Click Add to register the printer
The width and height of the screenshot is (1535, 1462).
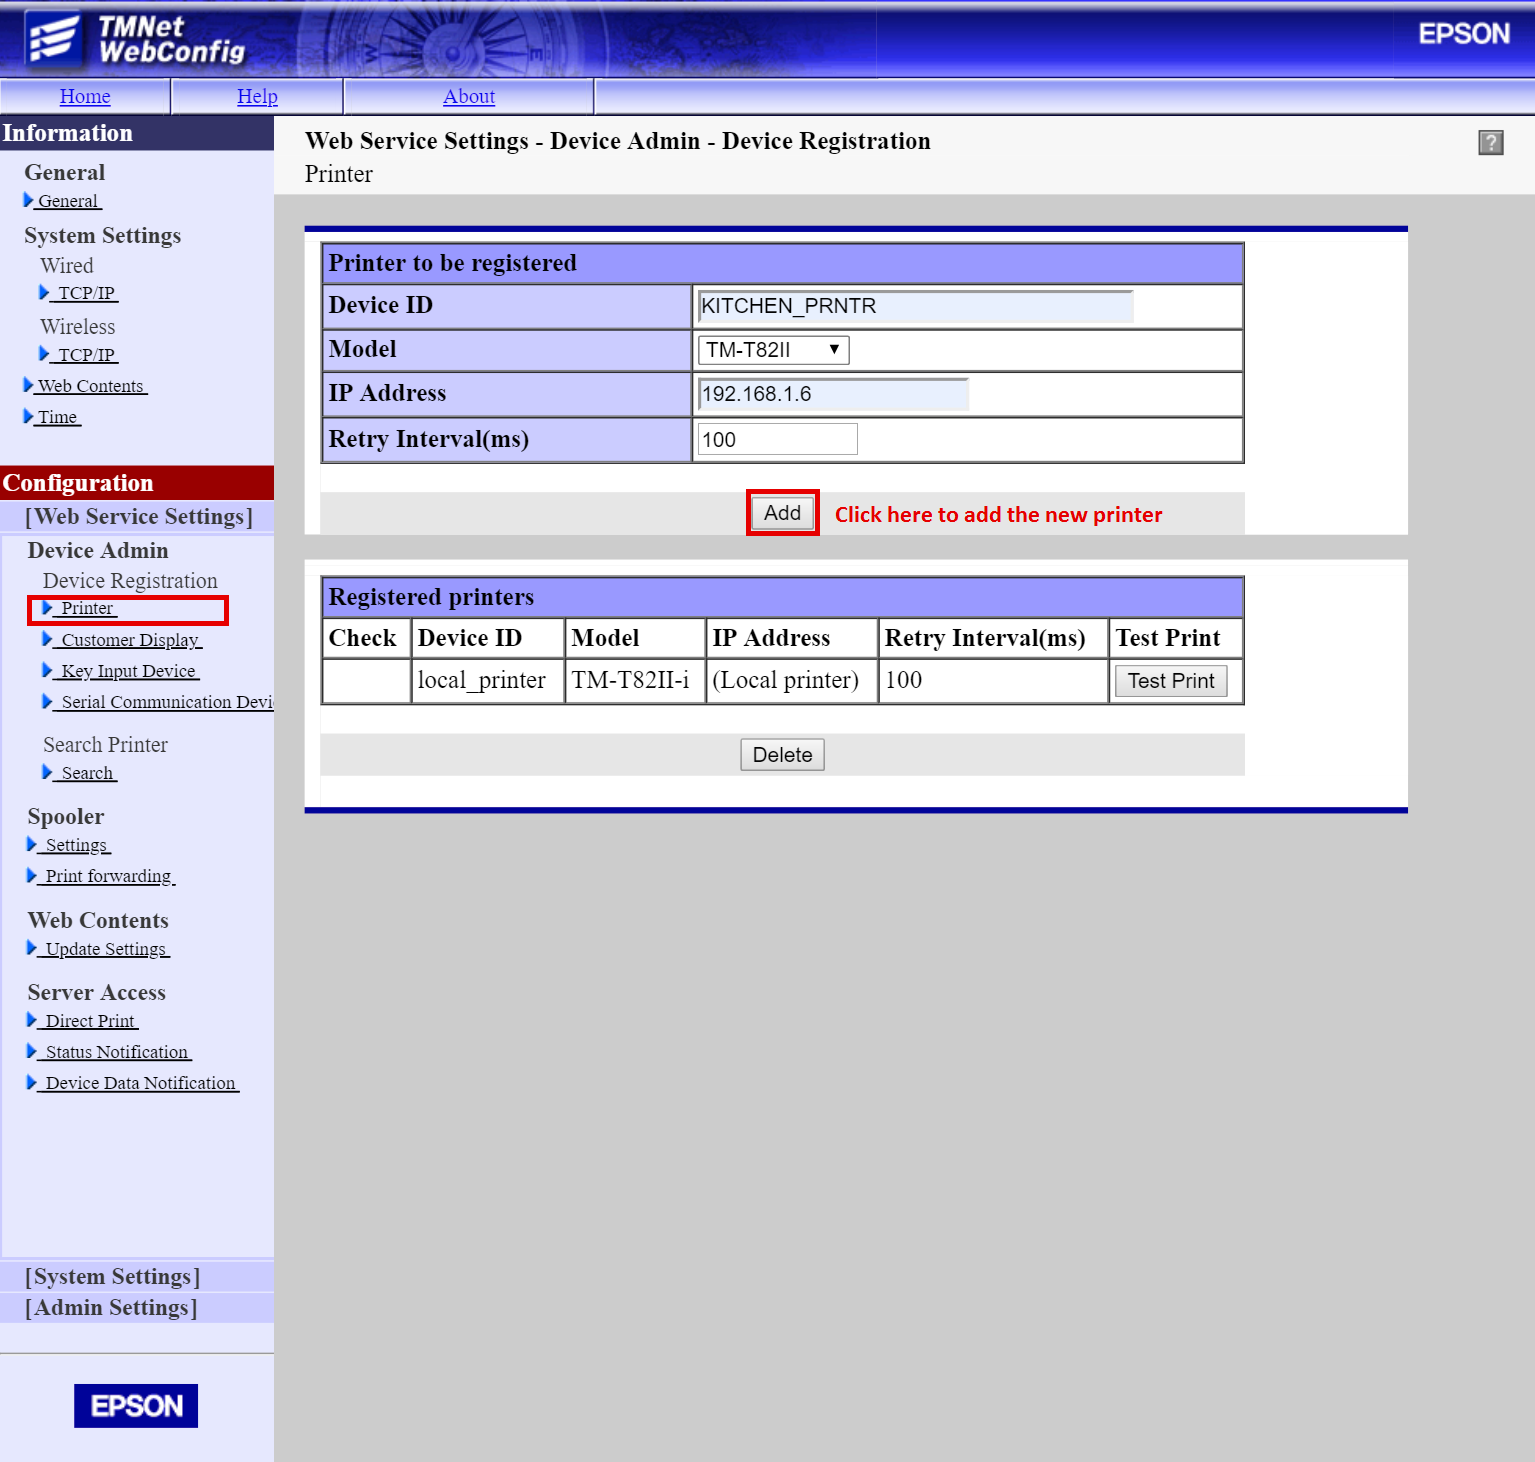click(782, 513)
